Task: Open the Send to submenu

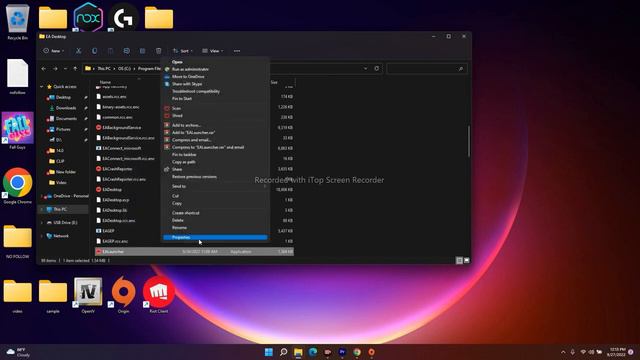Action: click(215, 186)
